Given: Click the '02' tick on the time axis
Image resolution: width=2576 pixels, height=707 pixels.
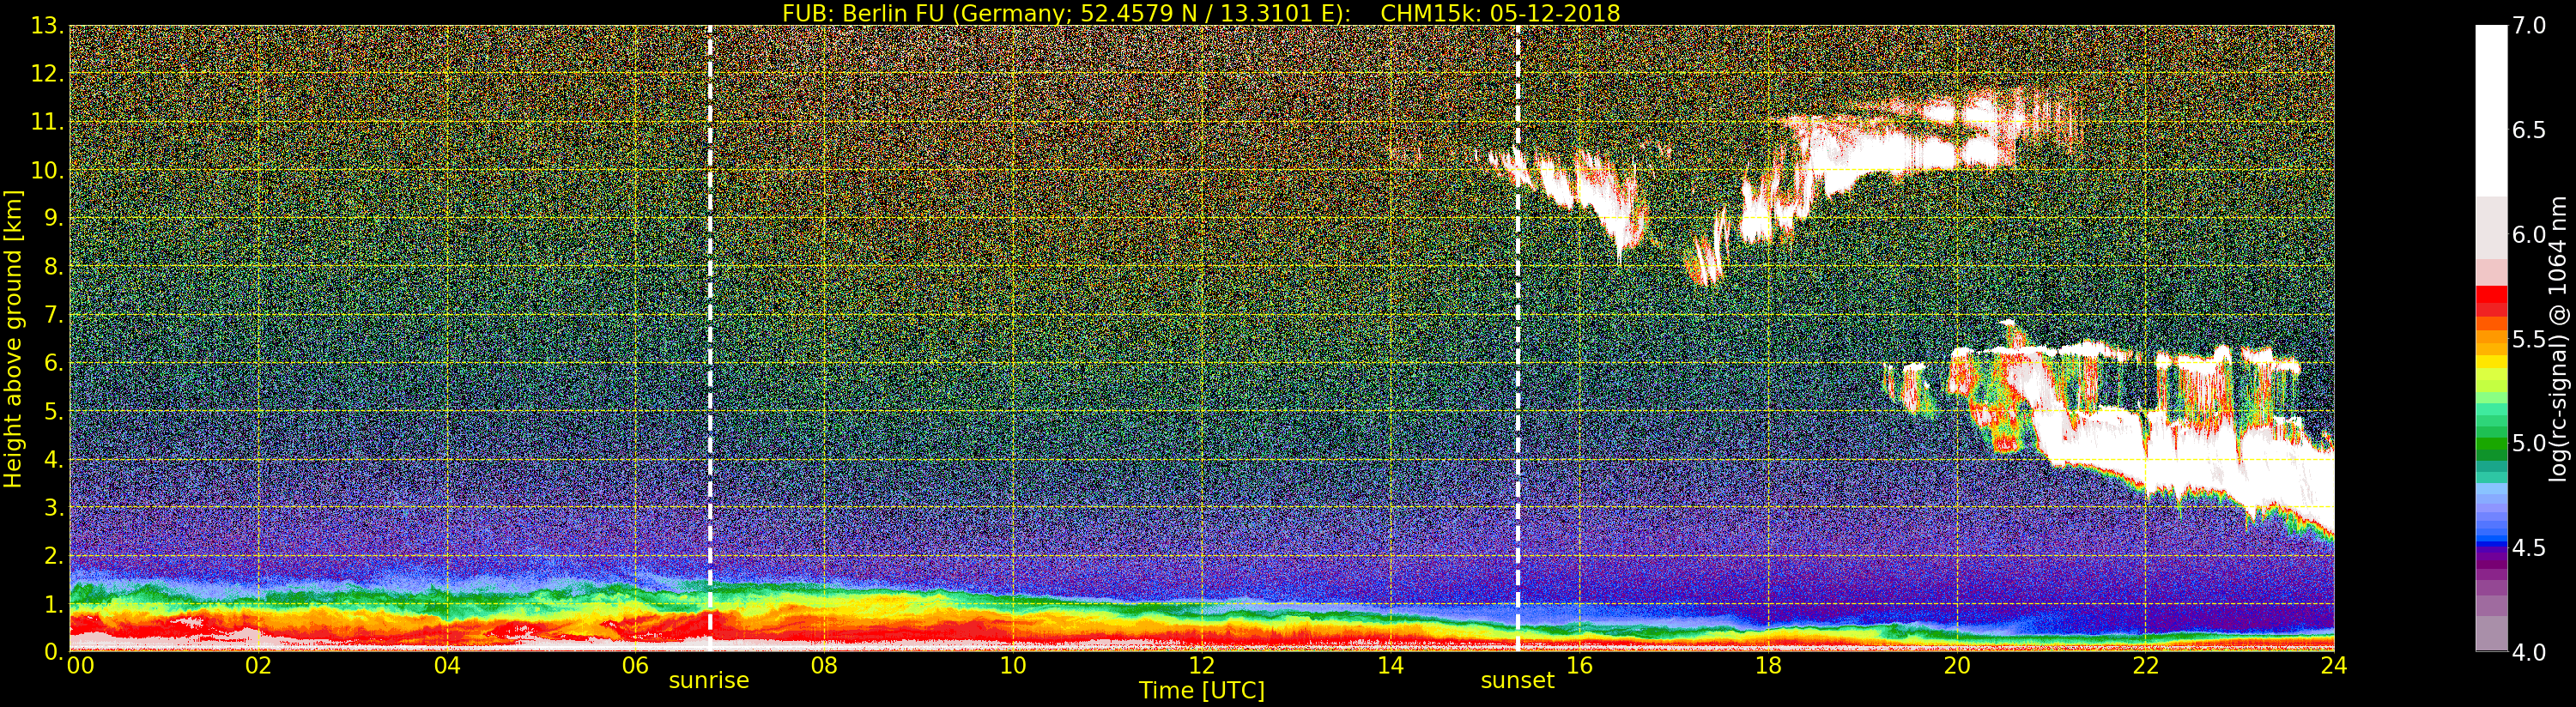Looking at the screenshot, I should [259, 665].
